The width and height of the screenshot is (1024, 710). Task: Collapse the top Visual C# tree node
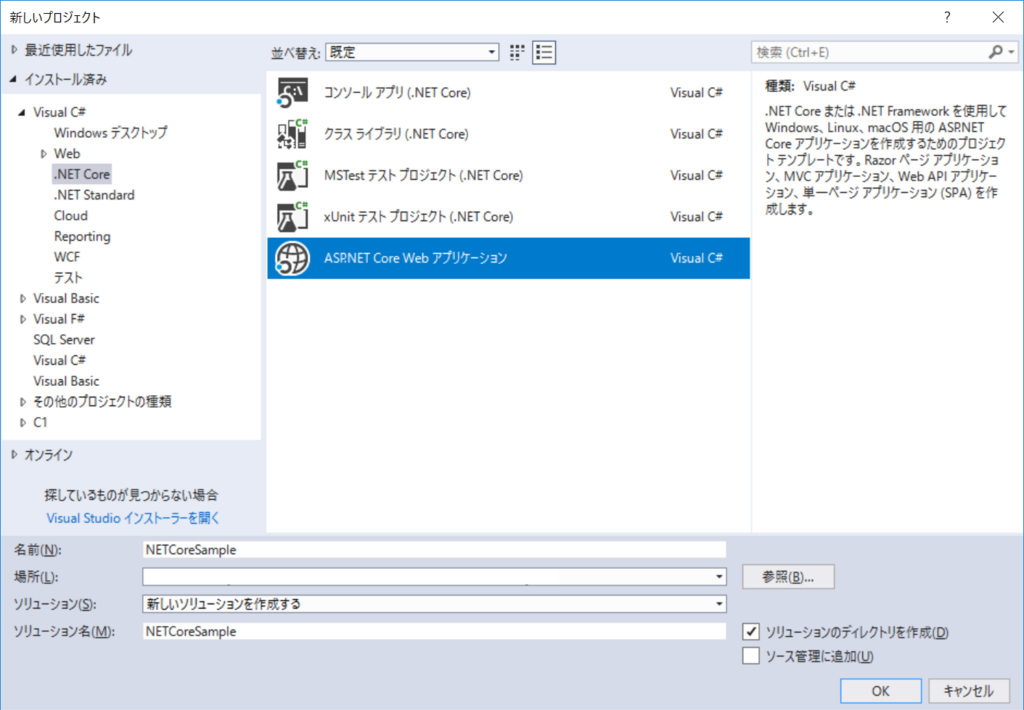(22, 112)
